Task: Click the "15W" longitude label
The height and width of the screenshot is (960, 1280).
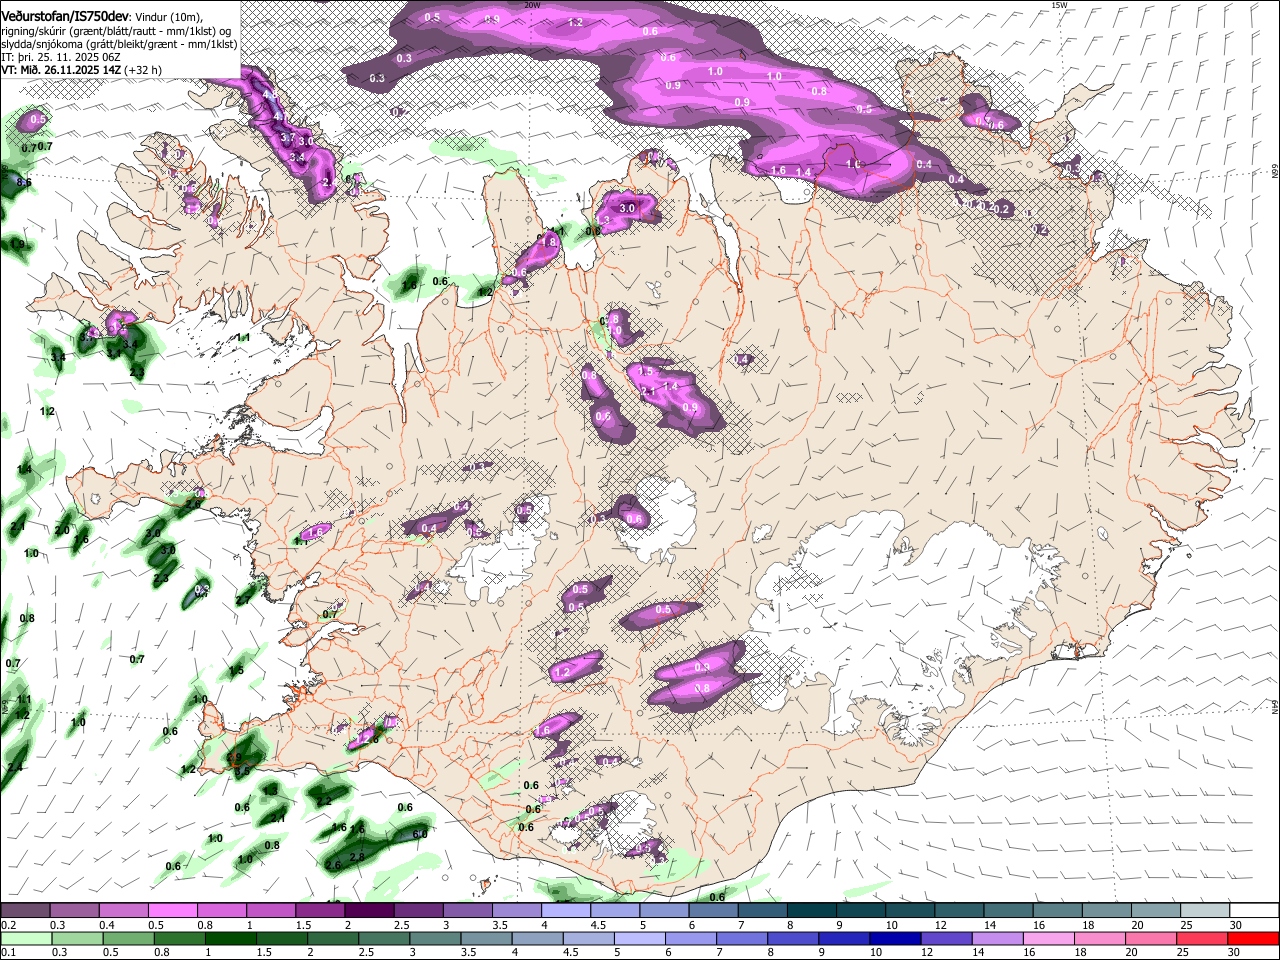Action: coord(1060,5)
